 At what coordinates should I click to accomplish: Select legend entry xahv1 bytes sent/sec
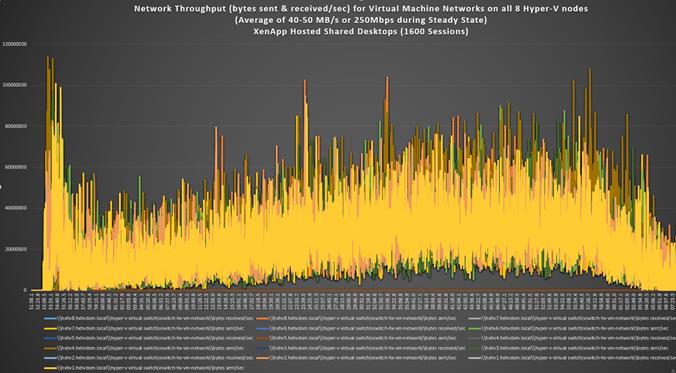[144, 368]
